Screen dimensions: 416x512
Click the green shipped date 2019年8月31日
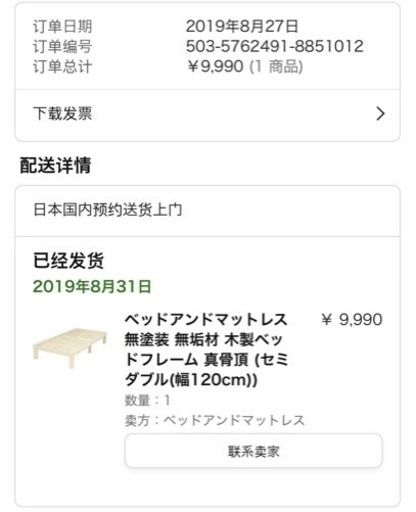(92, 287)
